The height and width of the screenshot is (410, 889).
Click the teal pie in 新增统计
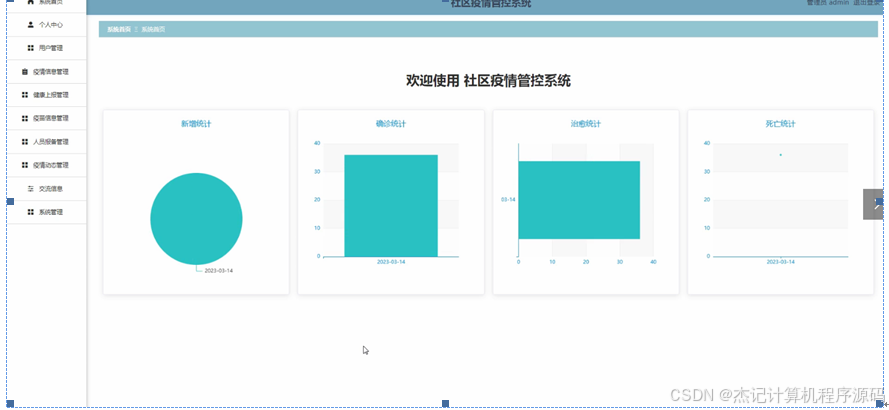tap(196, 219)
